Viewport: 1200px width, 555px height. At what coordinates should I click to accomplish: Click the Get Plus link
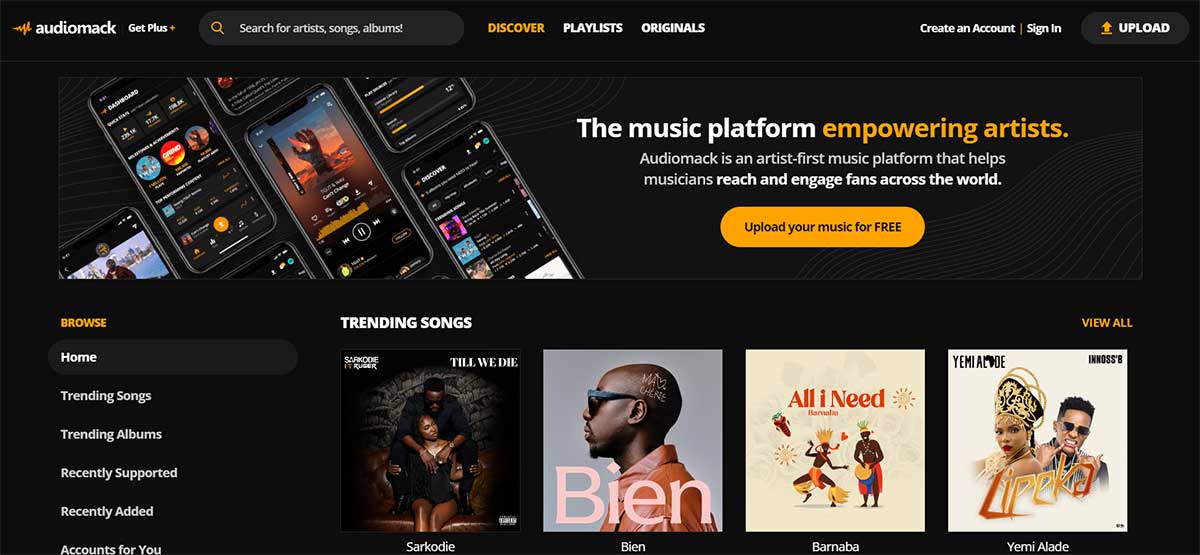(x=152, y=28)
